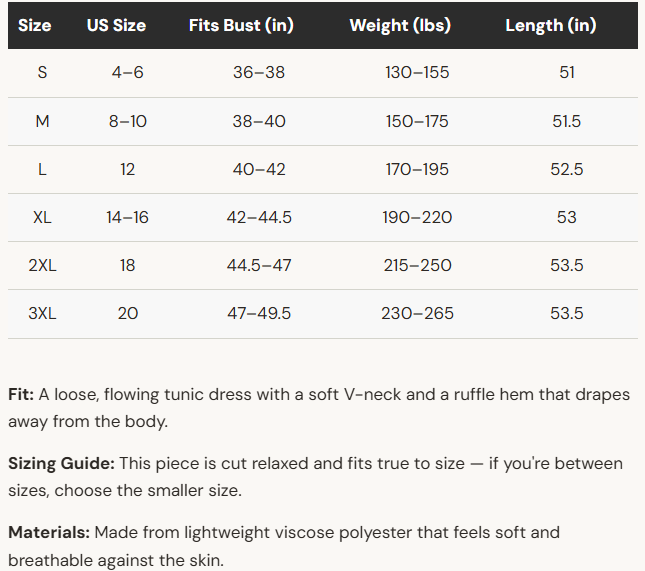Click the 230–265 weight cell

point(417,313)
